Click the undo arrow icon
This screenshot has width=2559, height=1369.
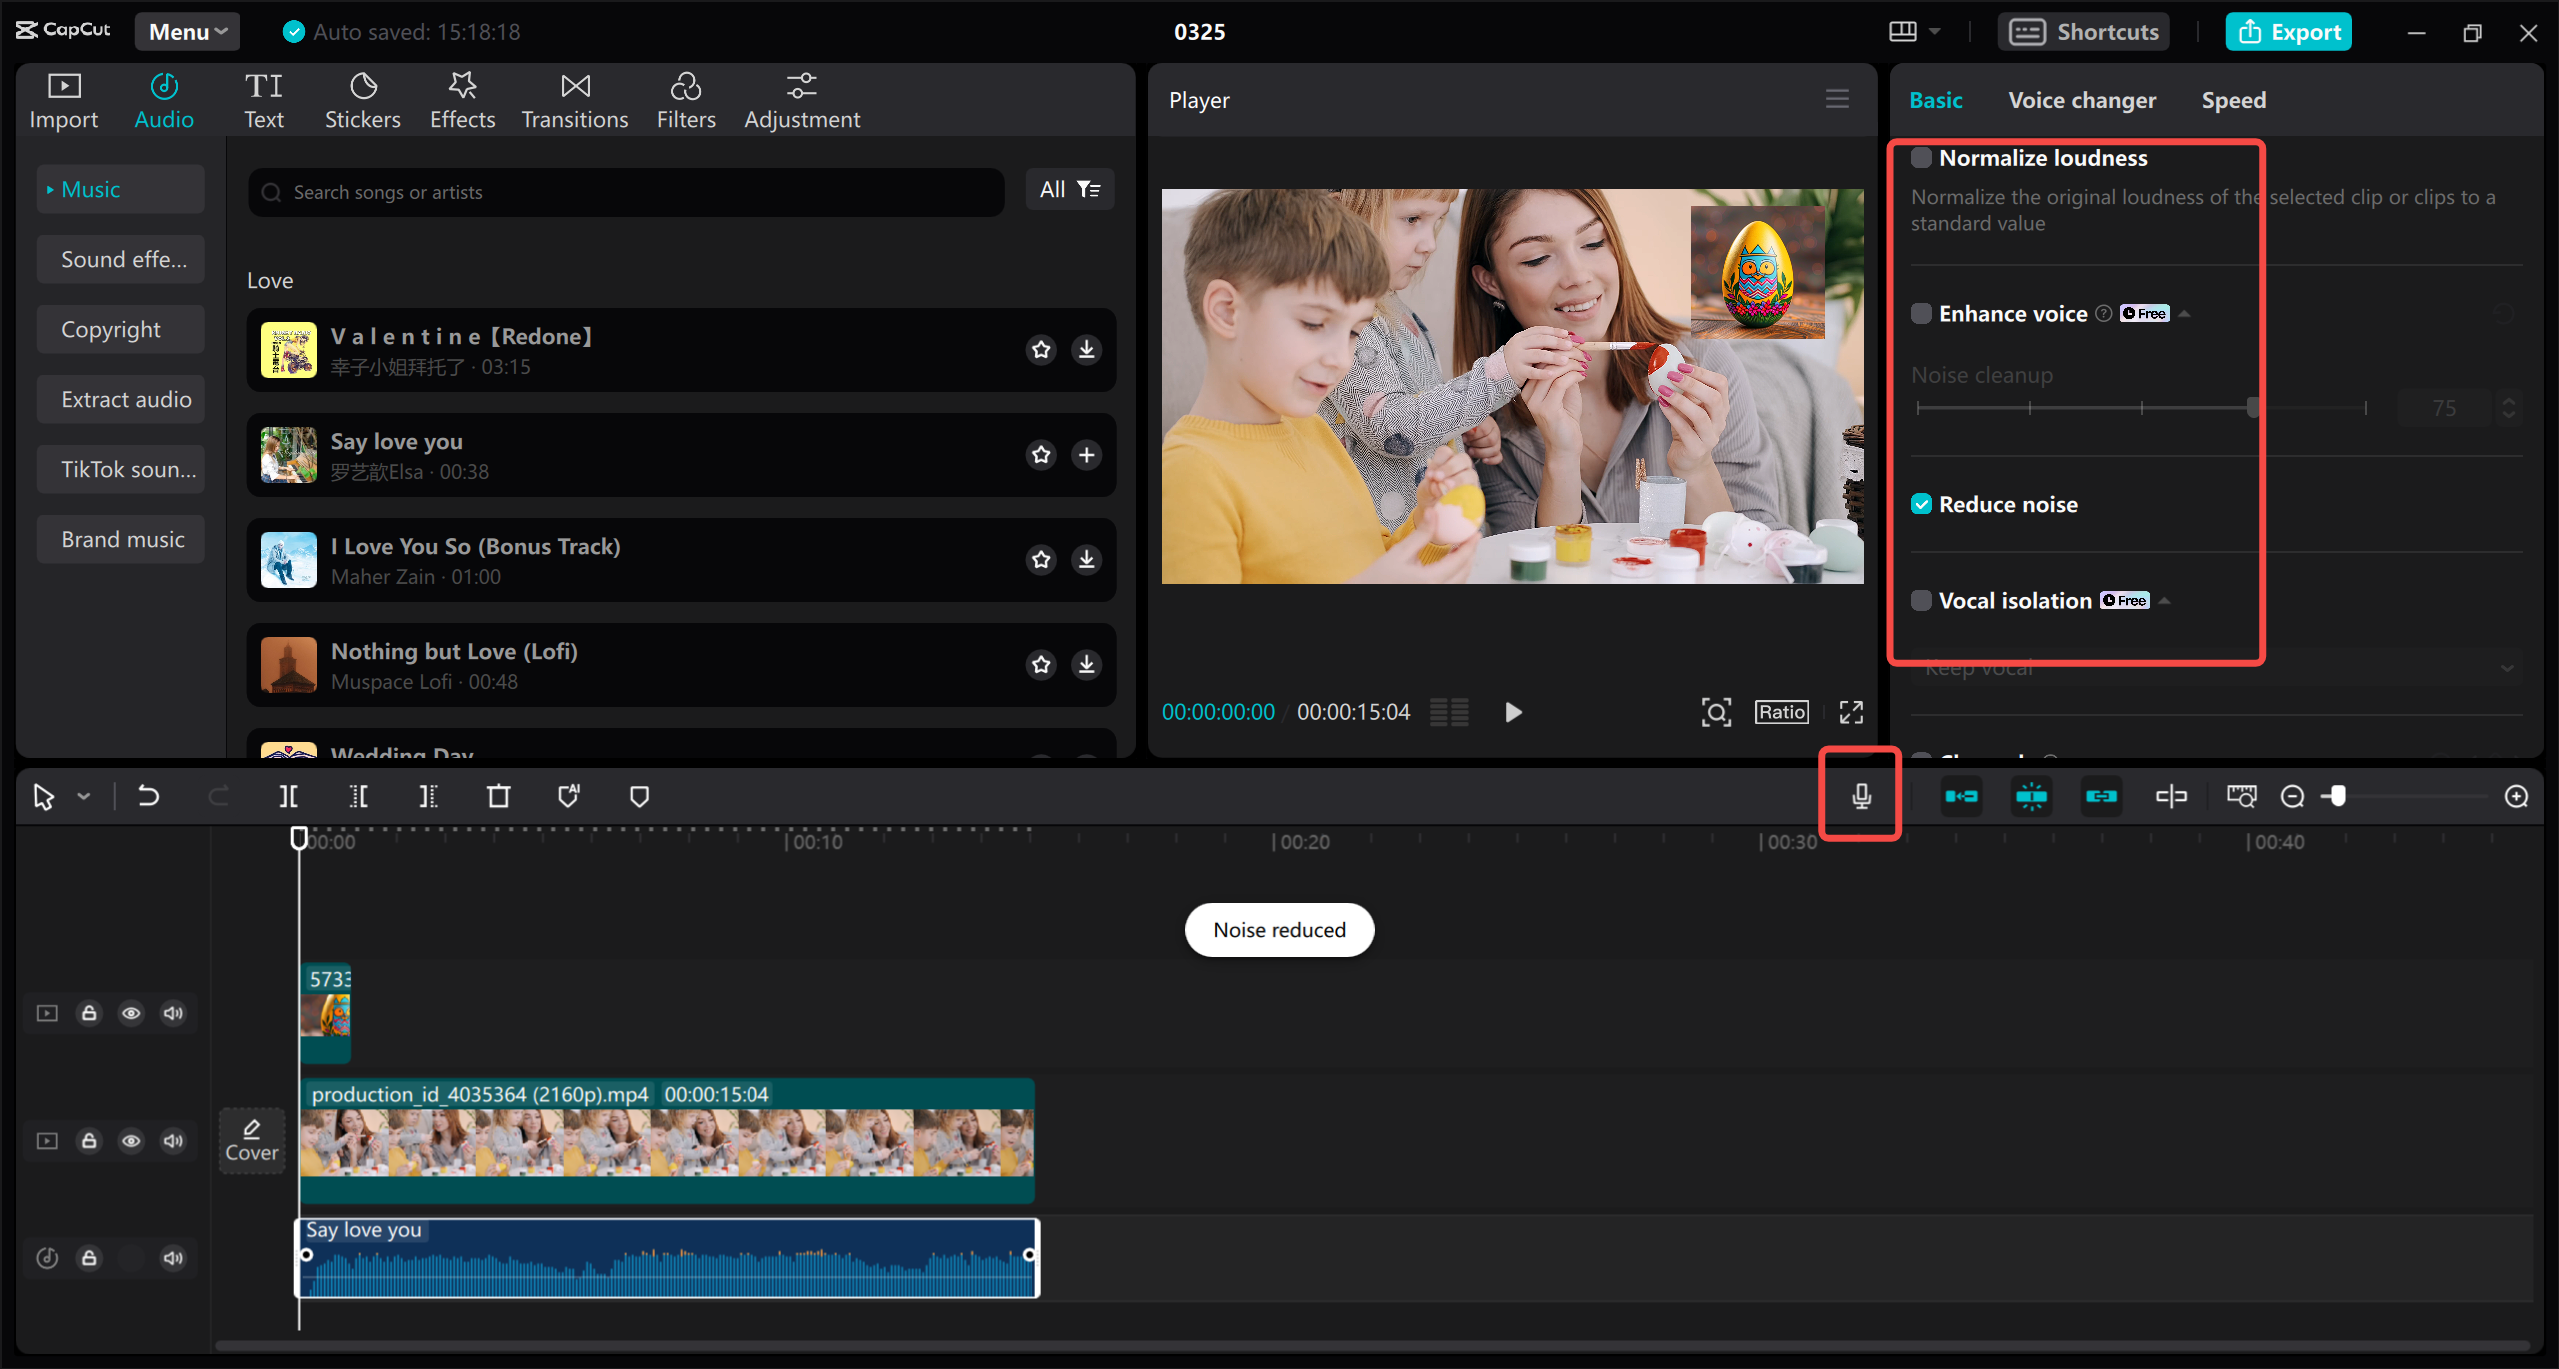[x=148, y=795]
